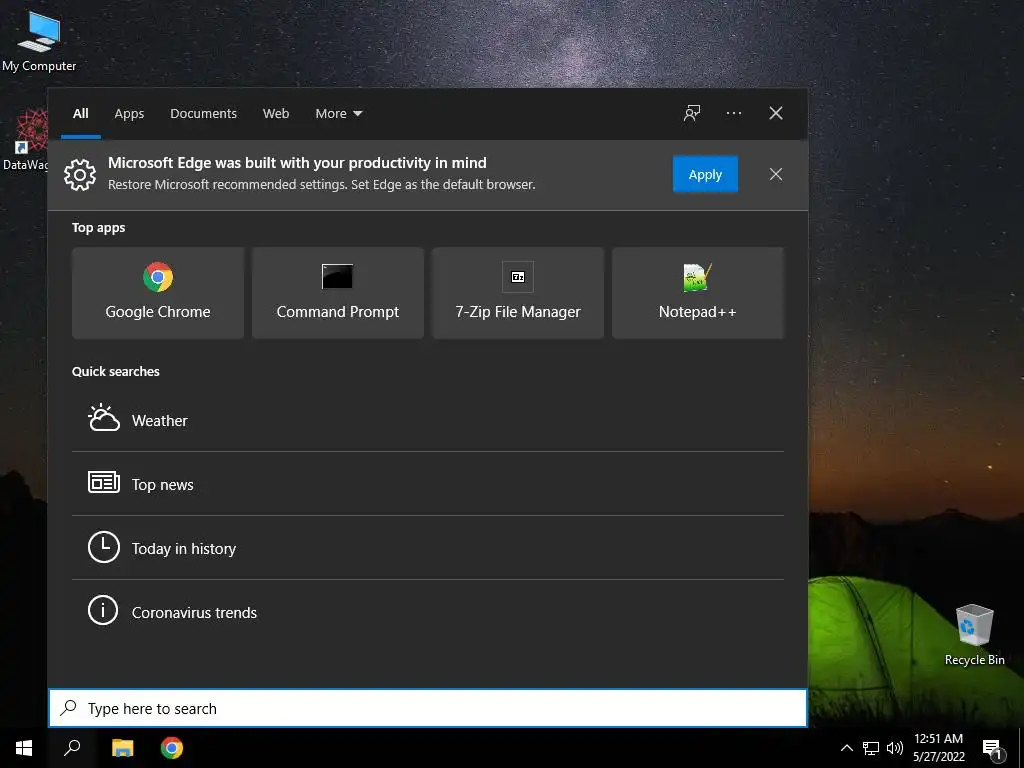Open 7-Zip File Manager tile
The height and width of the screenshot is (768, 1024).
pos(518,293)
